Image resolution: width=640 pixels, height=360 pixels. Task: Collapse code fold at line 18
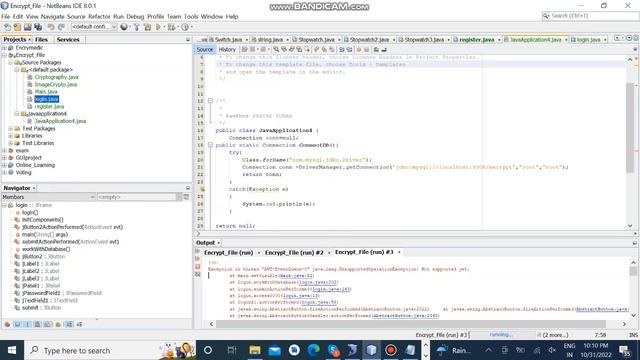[210, 145]
